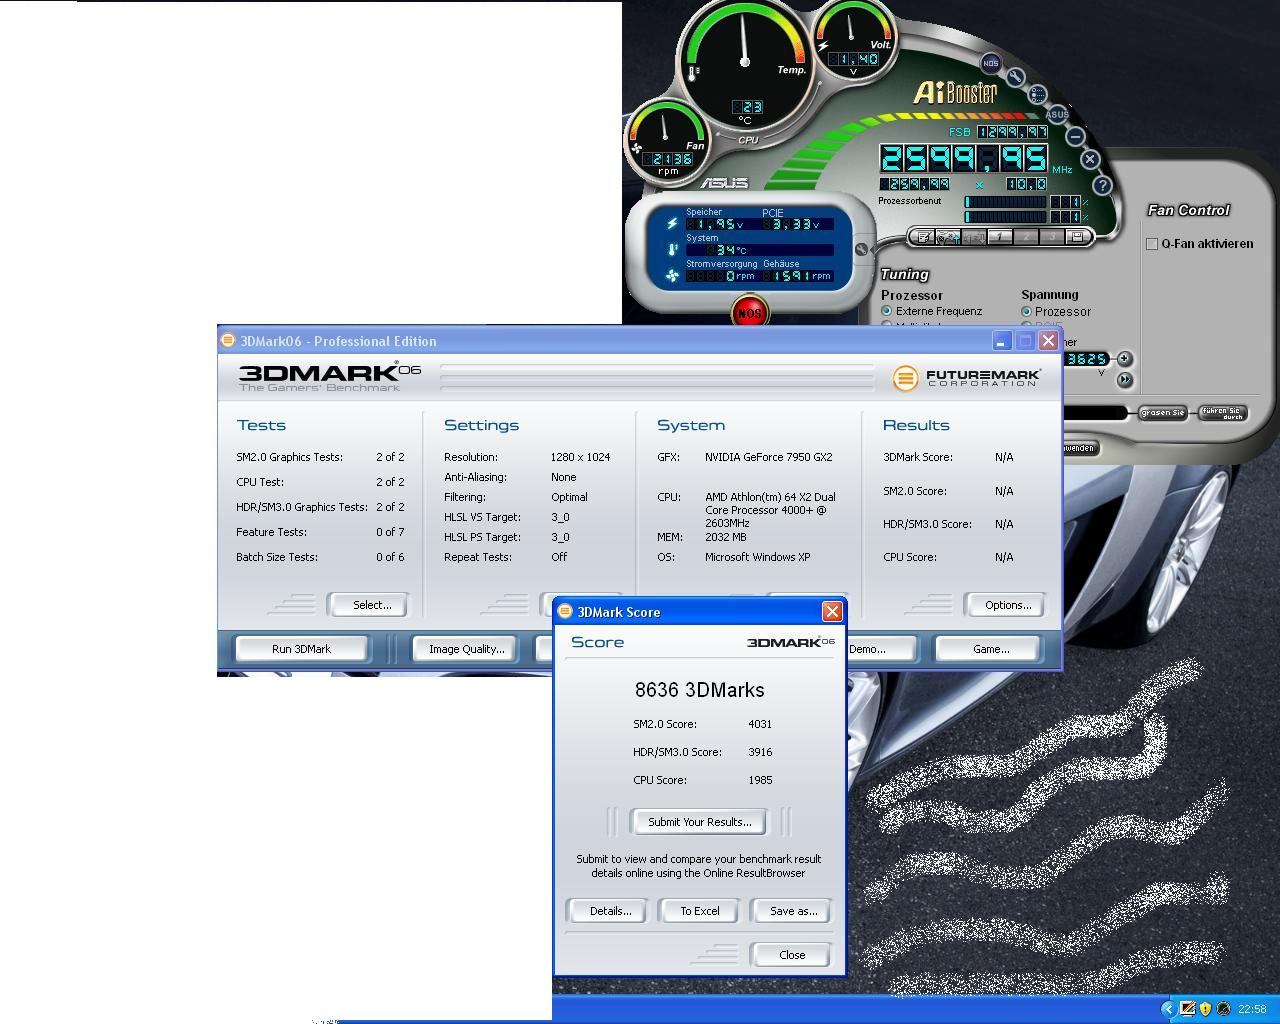Open AI Booster help question mark icon
Image resolution: width=1280 pixels, height=1024 pixels.
tap(1102, 185)
